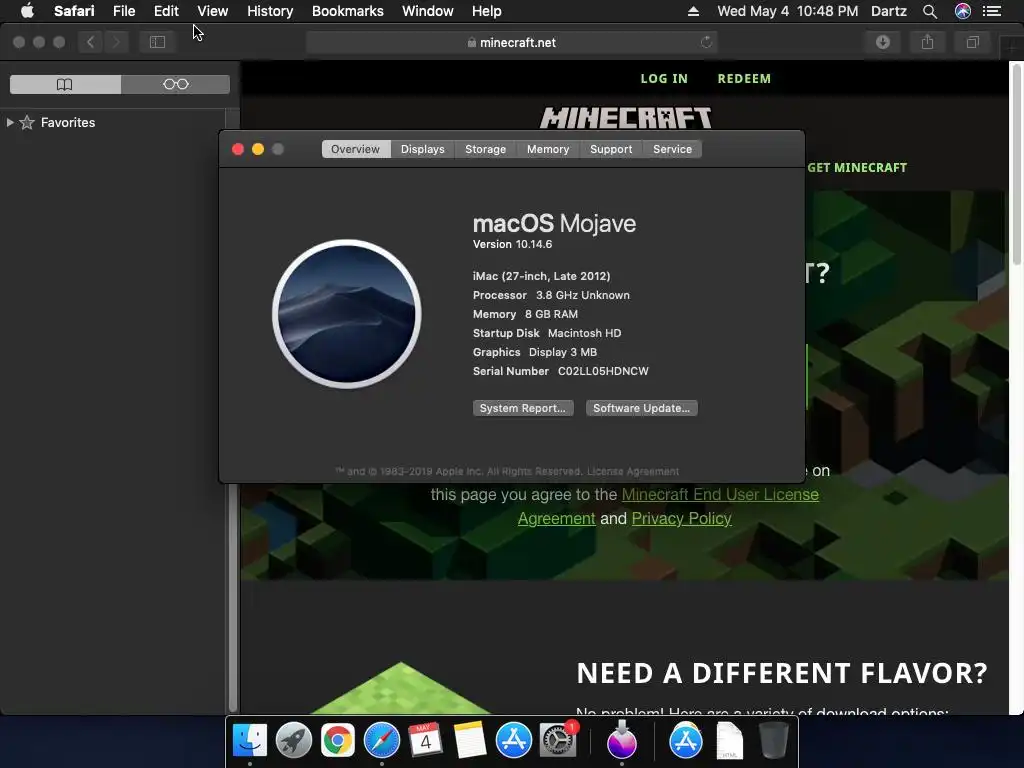
Task: Click the Minecraft page vertical scrollbar
Action: pyautogui.click(x=1016, y=163)
